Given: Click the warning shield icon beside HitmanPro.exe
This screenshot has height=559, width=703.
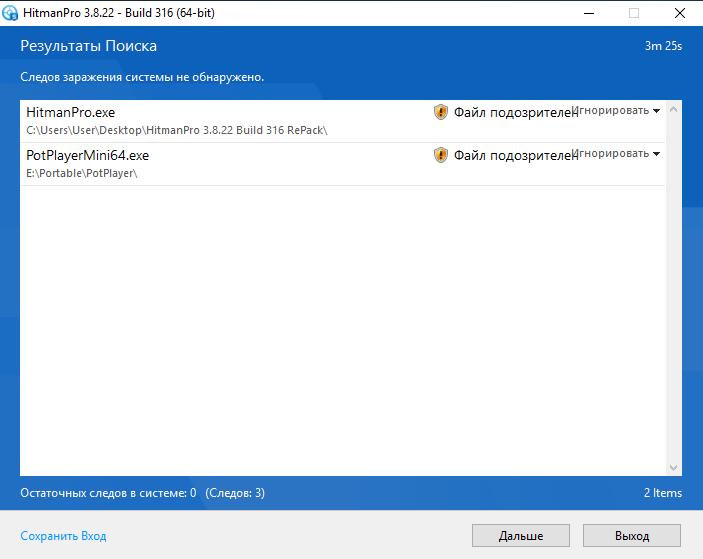Looking at the screenshot, I should pos(441,112).
